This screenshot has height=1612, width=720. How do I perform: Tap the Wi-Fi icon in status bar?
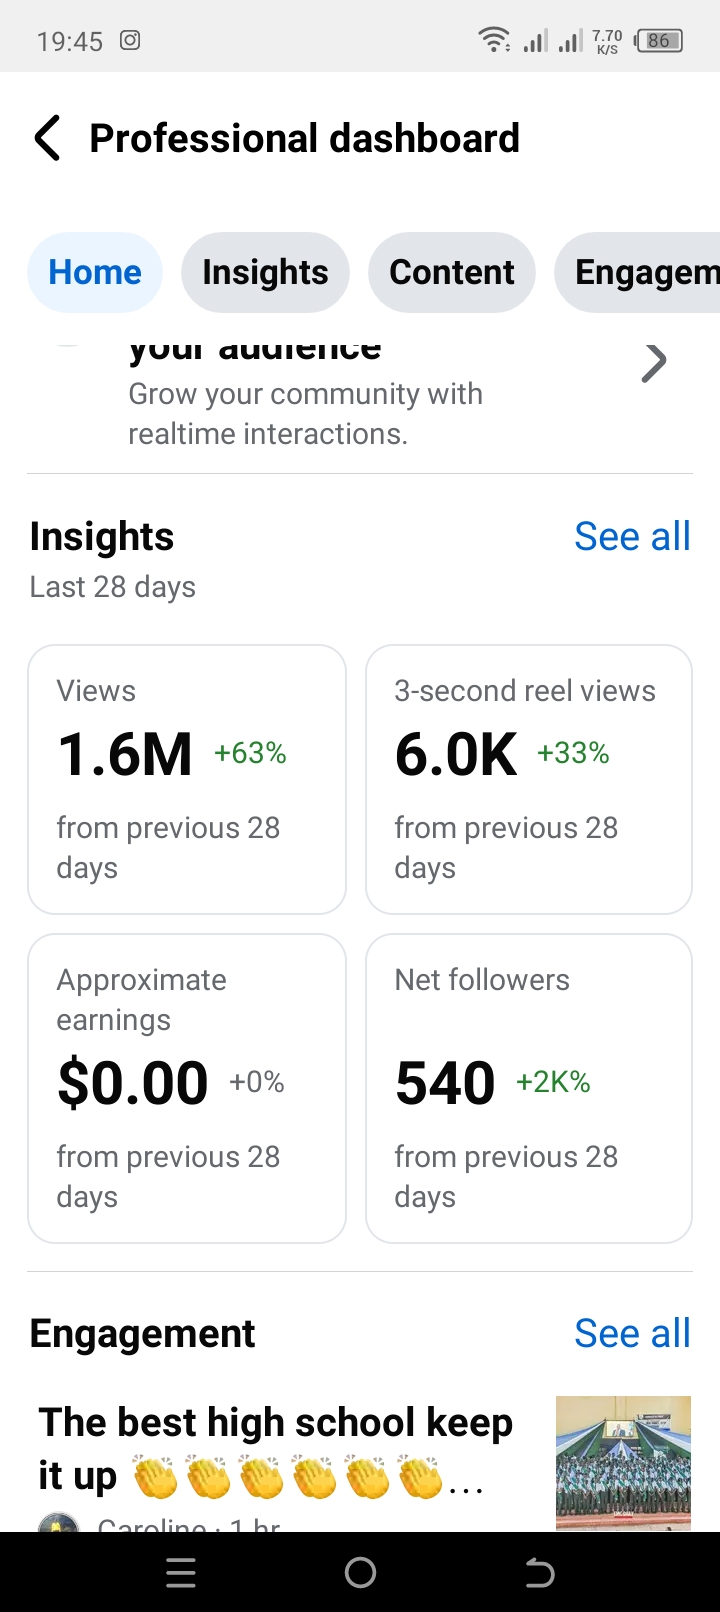tap(495, 41)
